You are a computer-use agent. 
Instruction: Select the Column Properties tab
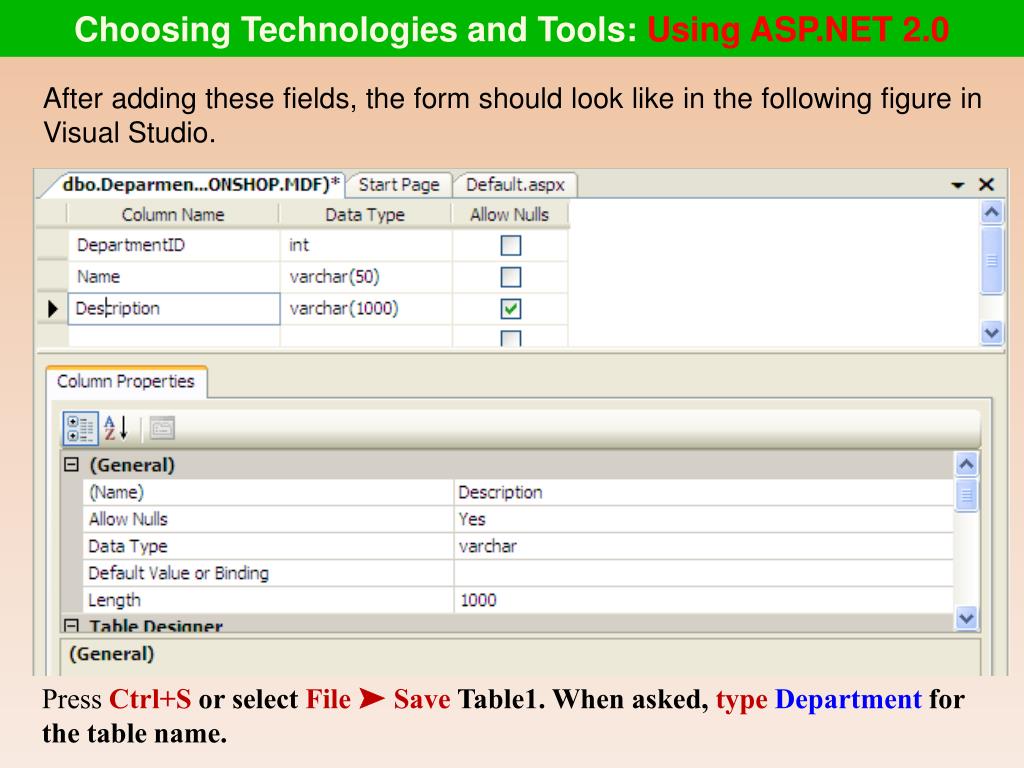126,381
